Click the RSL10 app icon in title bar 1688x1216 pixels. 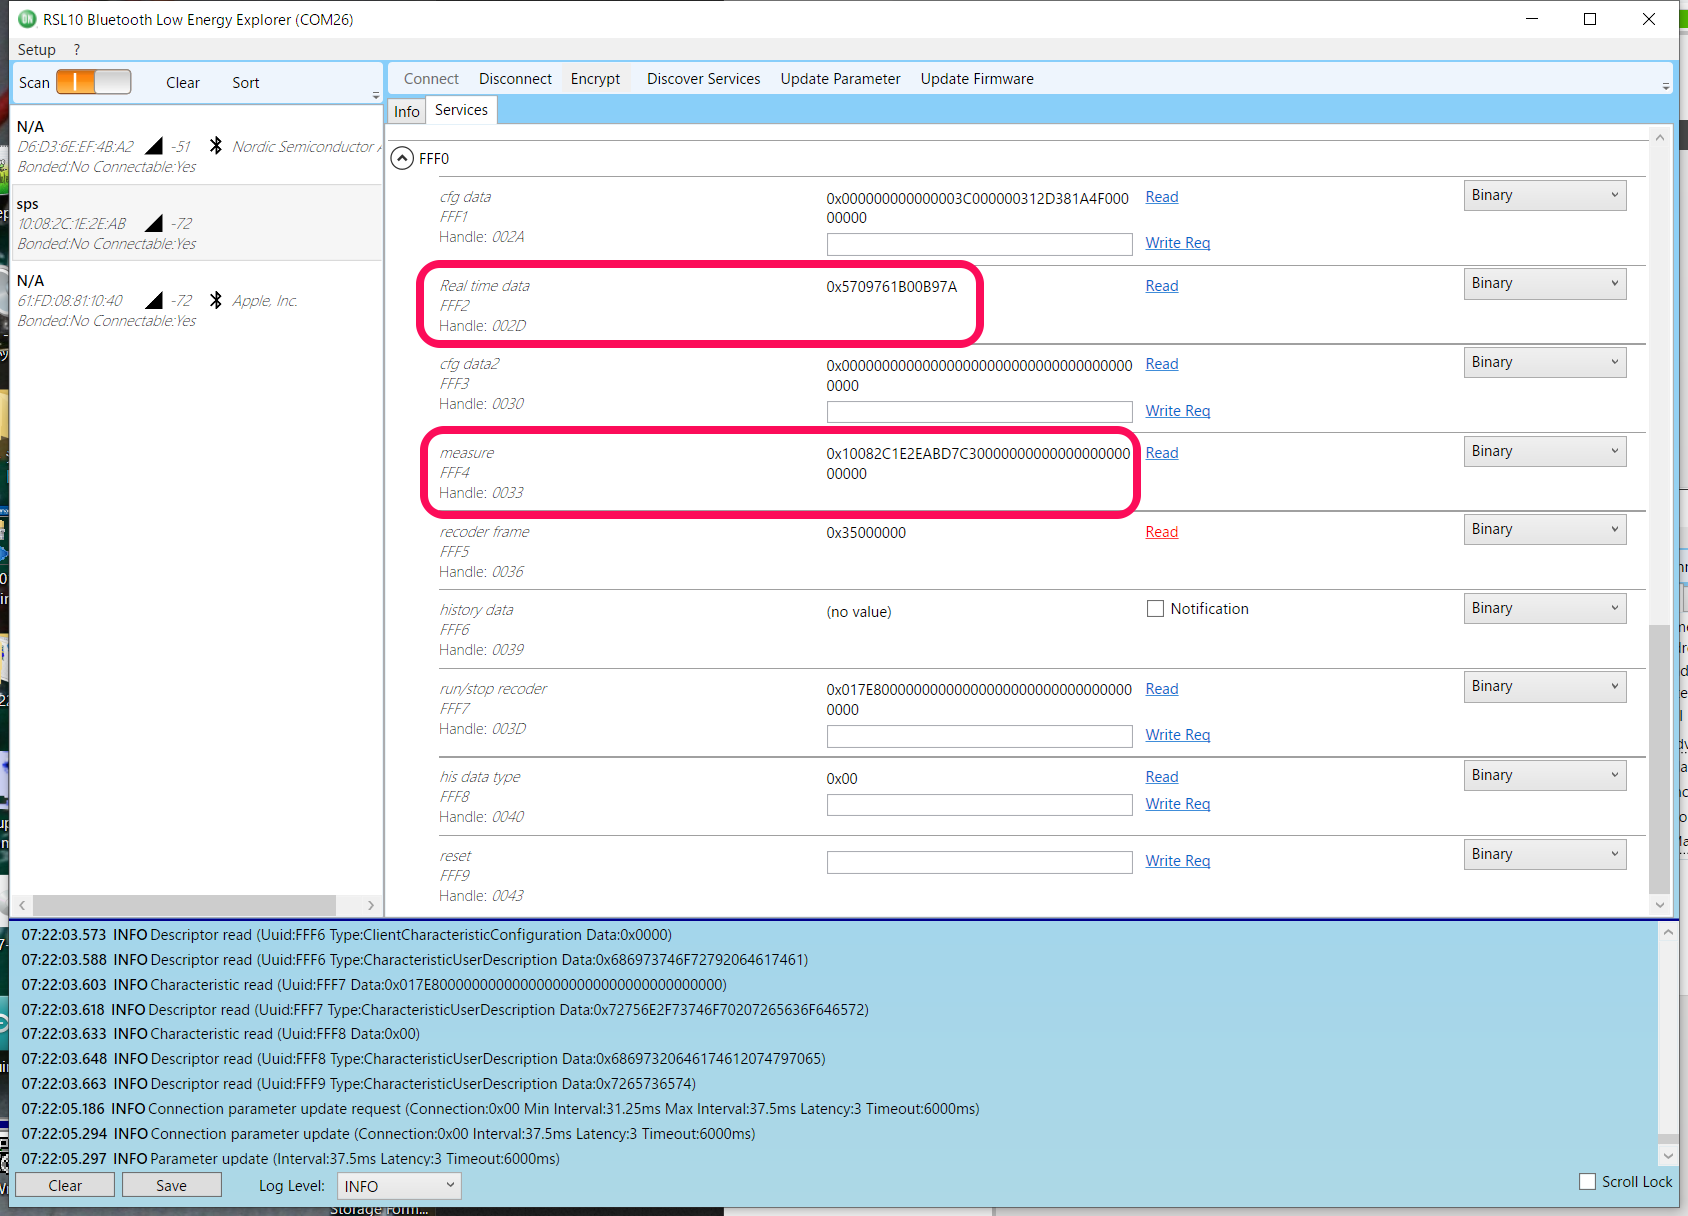pyautogui.click(x=27, y=19)
